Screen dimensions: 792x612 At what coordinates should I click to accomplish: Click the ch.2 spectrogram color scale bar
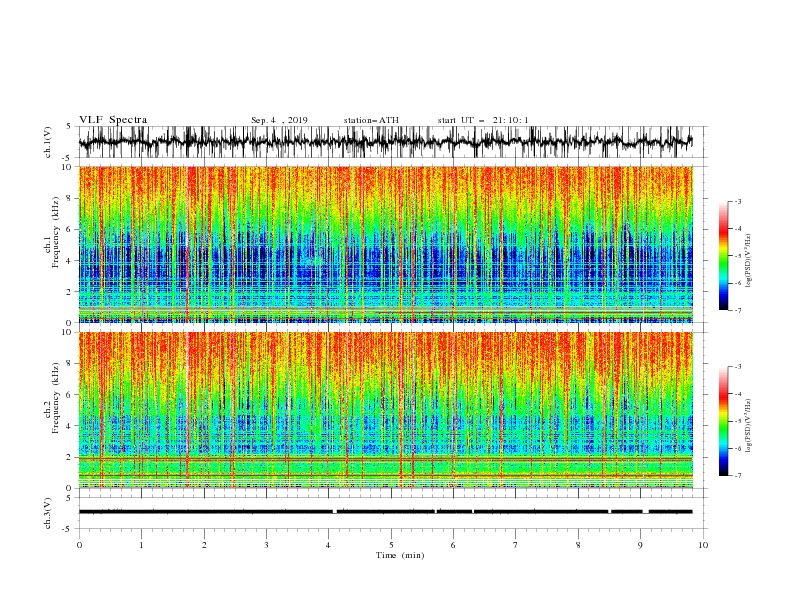point(723,421)
